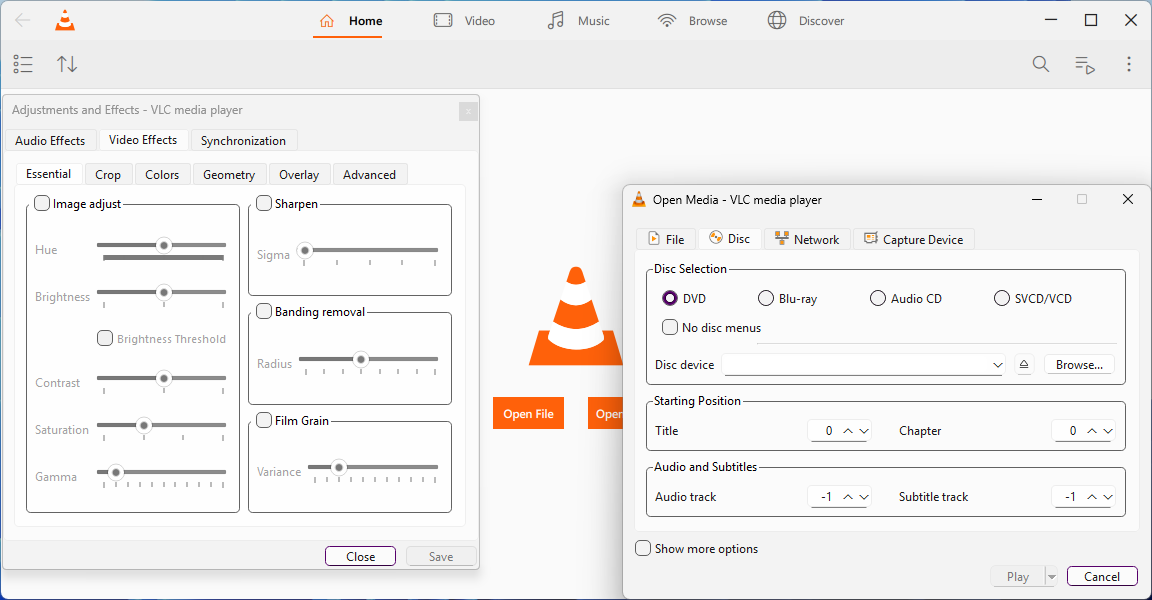Viewport: 1152px width, 600px height.
Task: Increase the Title number stepper
Action: (x=848, y=431)
